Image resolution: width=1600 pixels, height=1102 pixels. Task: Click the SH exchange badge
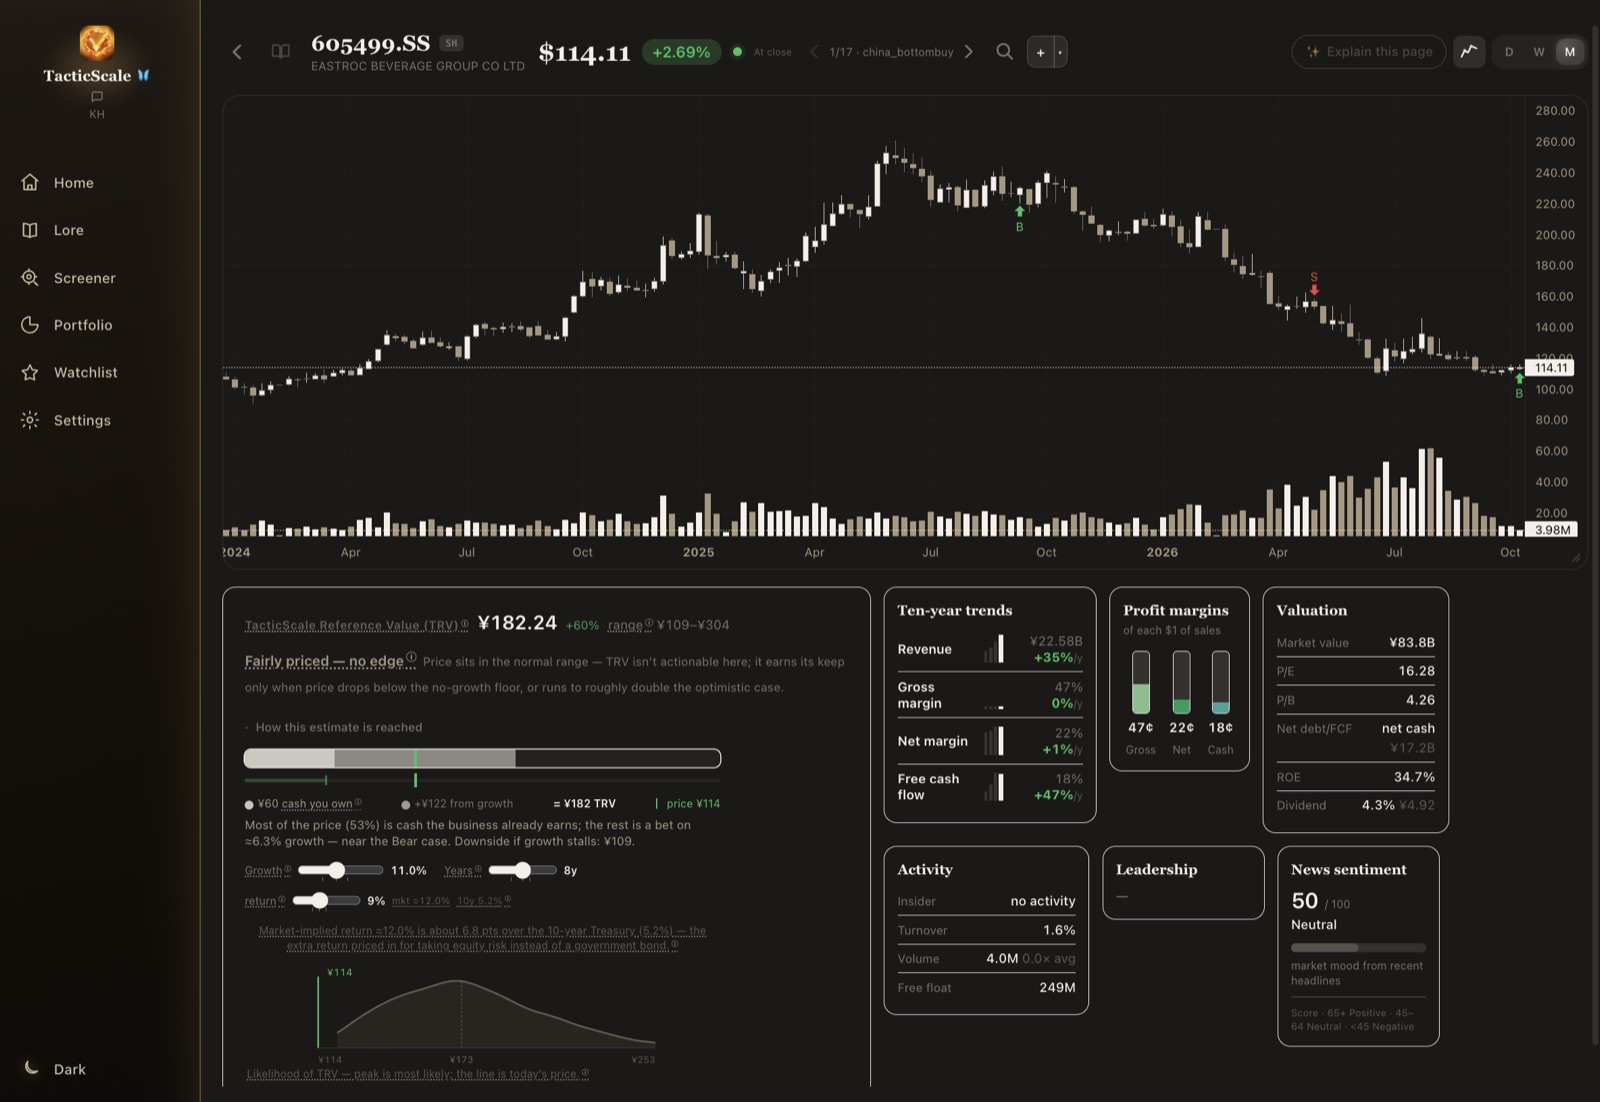452,43
